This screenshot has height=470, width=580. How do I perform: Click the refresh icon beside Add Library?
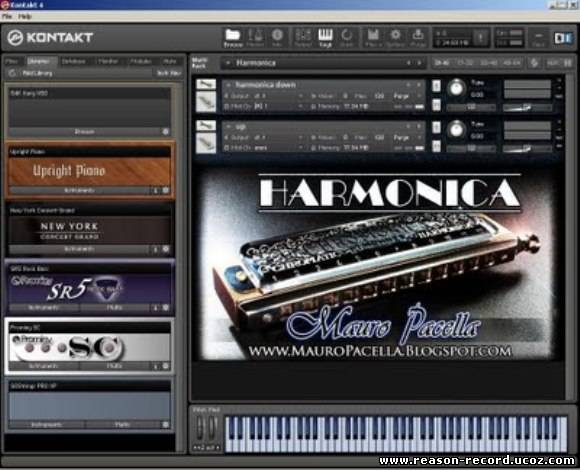[12, 73]
